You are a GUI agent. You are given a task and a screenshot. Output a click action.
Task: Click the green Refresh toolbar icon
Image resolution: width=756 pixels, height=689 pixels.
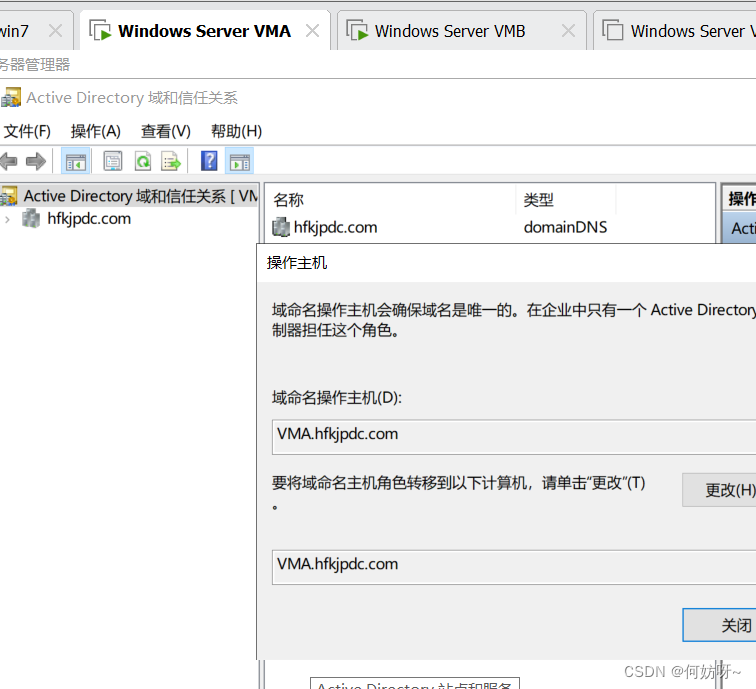(x=143, y=161)
